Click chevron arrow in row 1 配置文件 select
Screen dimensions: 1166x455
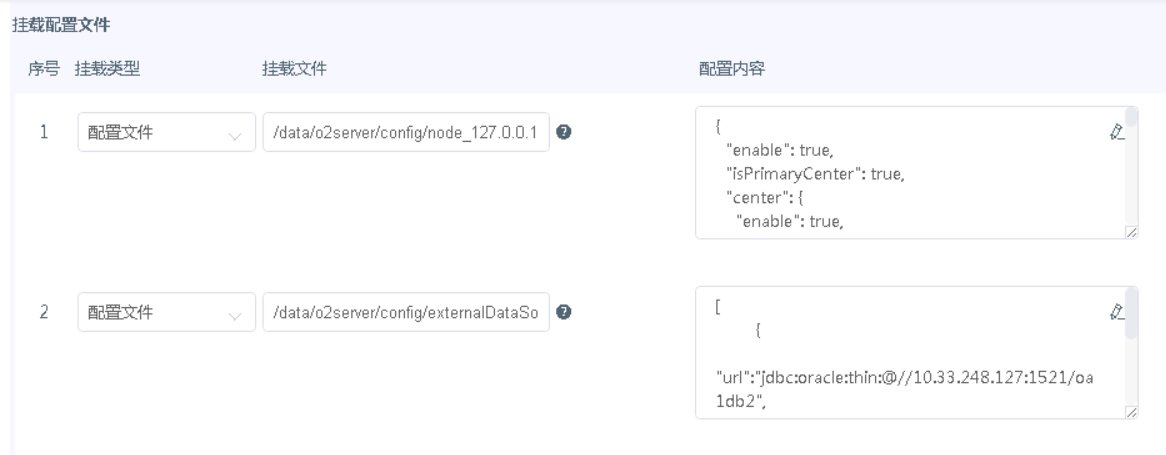(235, 133)
